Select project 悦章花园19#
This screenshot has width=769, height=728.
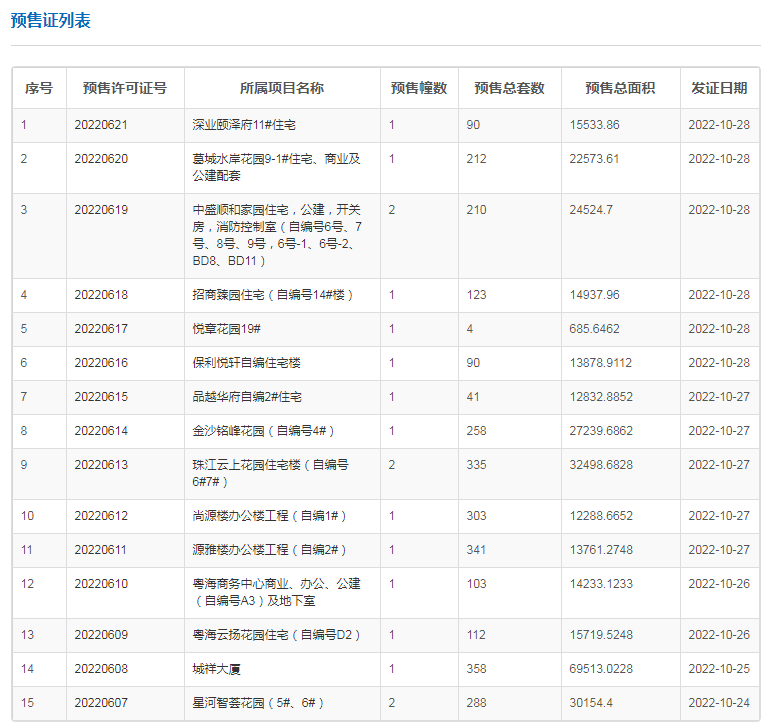click(227, 329)
